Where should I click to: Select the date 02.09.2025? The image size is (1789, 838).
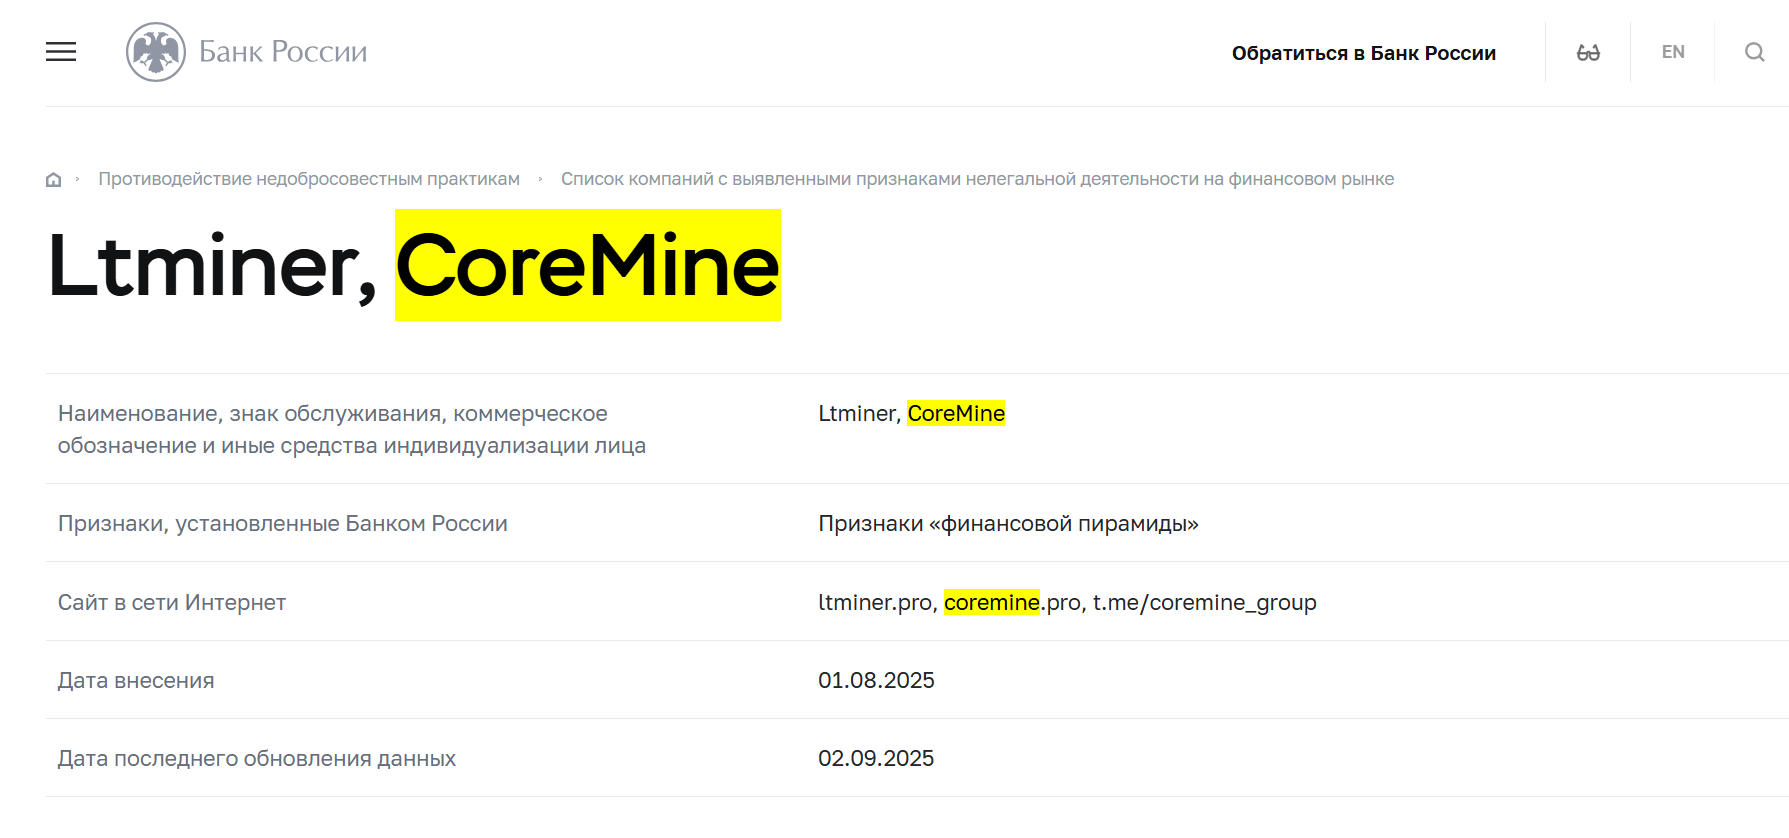pyautogui.click(x=876, y=758)
